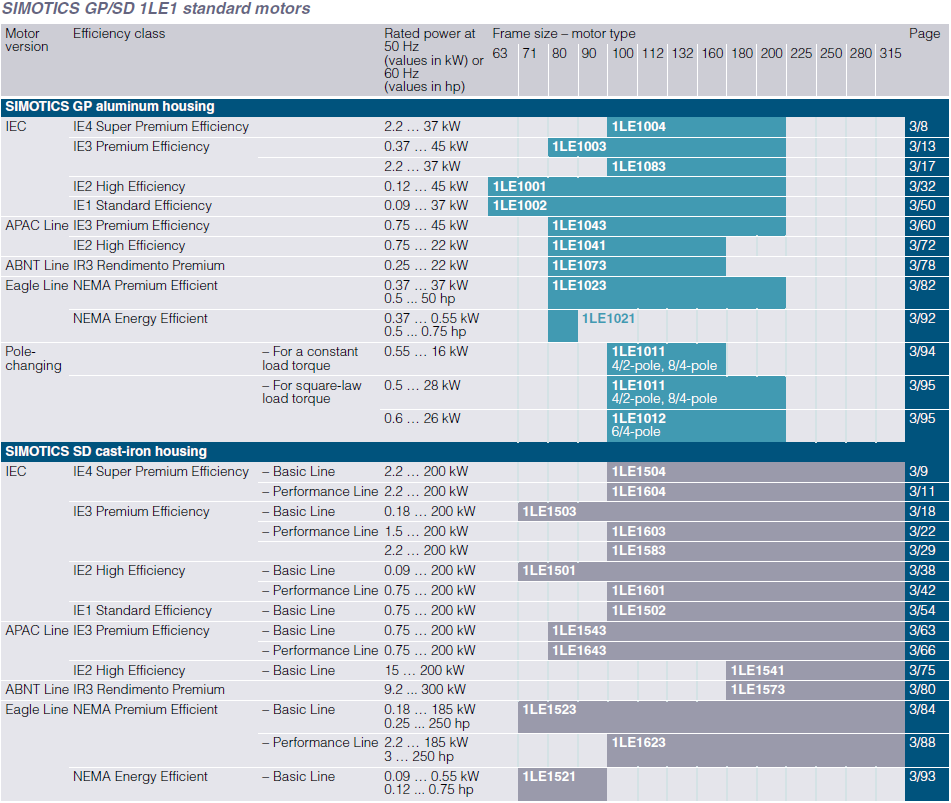Click page reference 3/29
951x803 pixels.
click(x=922, y=551)
